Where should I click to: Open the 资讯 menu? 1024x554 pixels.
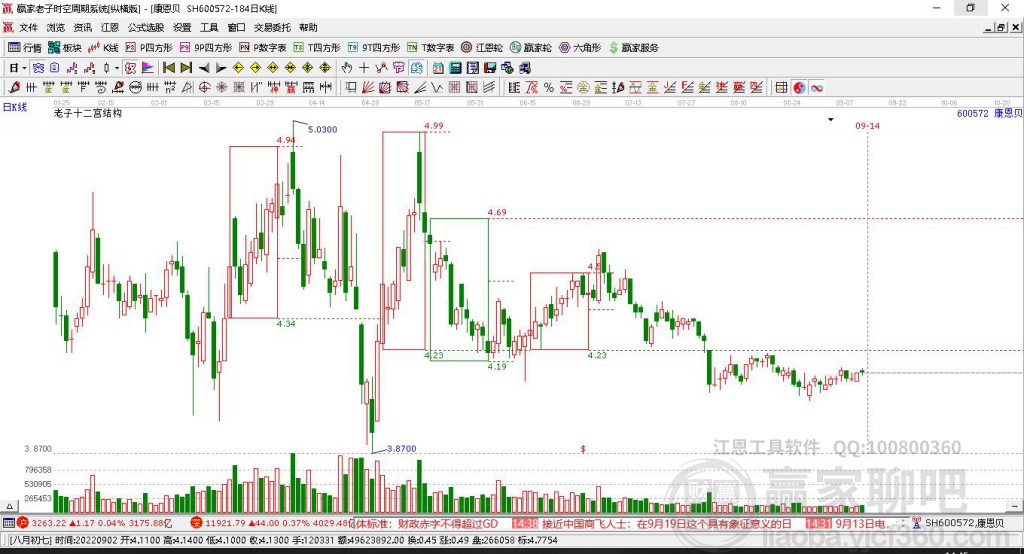click(x=83, y=27)
